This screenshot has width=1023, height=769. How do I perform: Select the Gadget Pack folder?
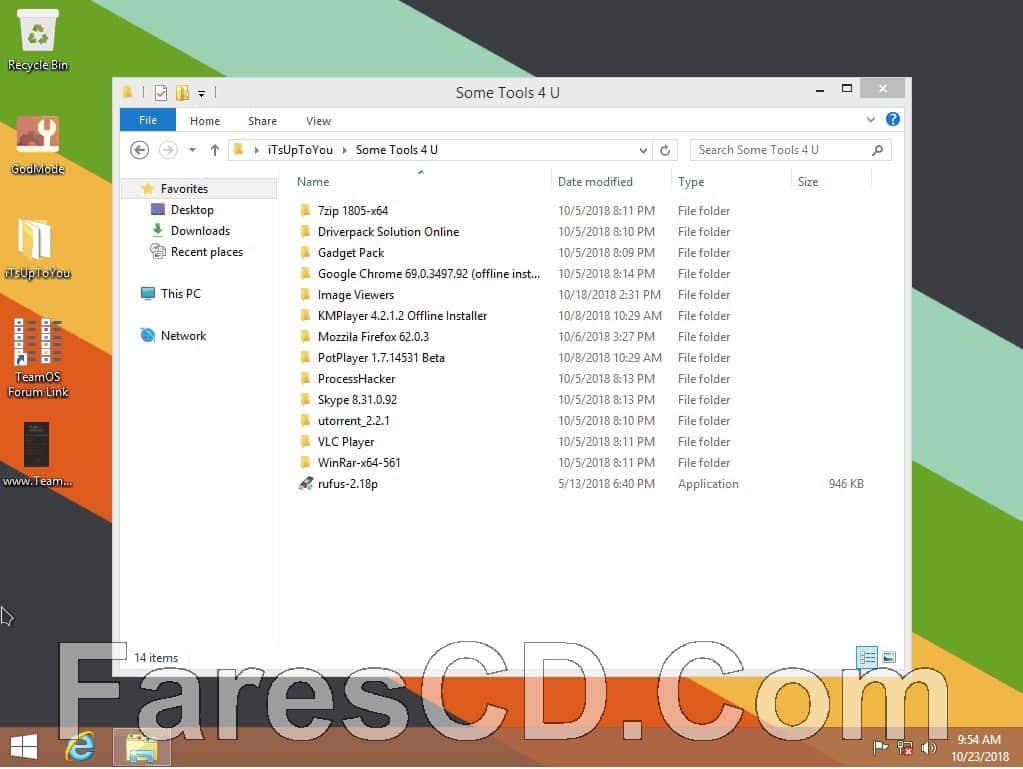pos(350,252)
